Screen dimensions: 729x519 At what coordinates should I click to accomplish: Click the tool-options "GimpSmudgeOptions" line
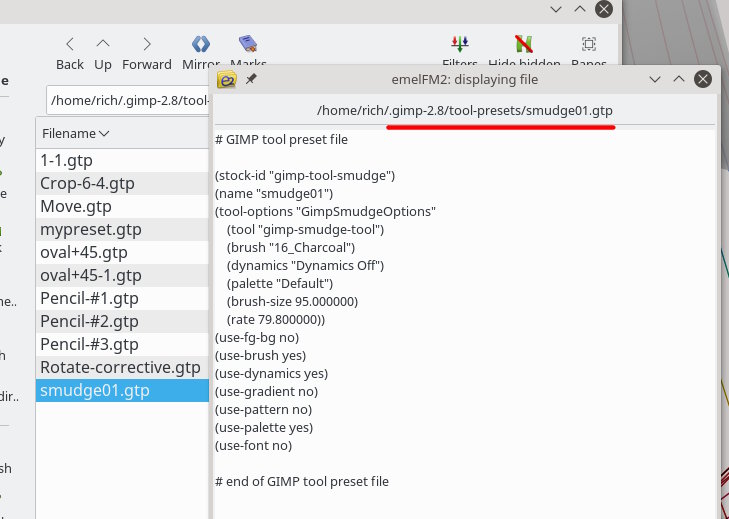[325, 212]
